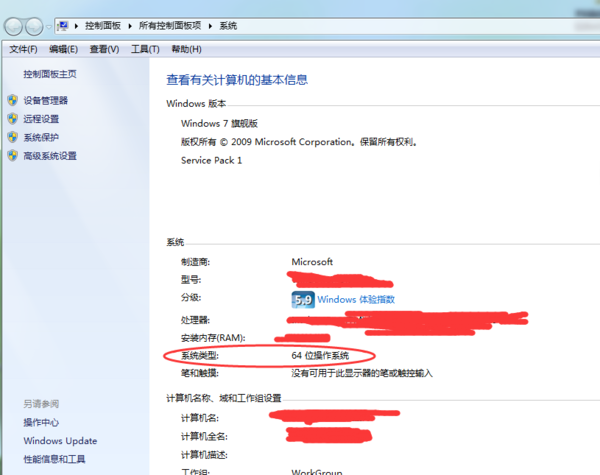
Task: Click shield icon next to 系统保护
Action: (13, 137)
